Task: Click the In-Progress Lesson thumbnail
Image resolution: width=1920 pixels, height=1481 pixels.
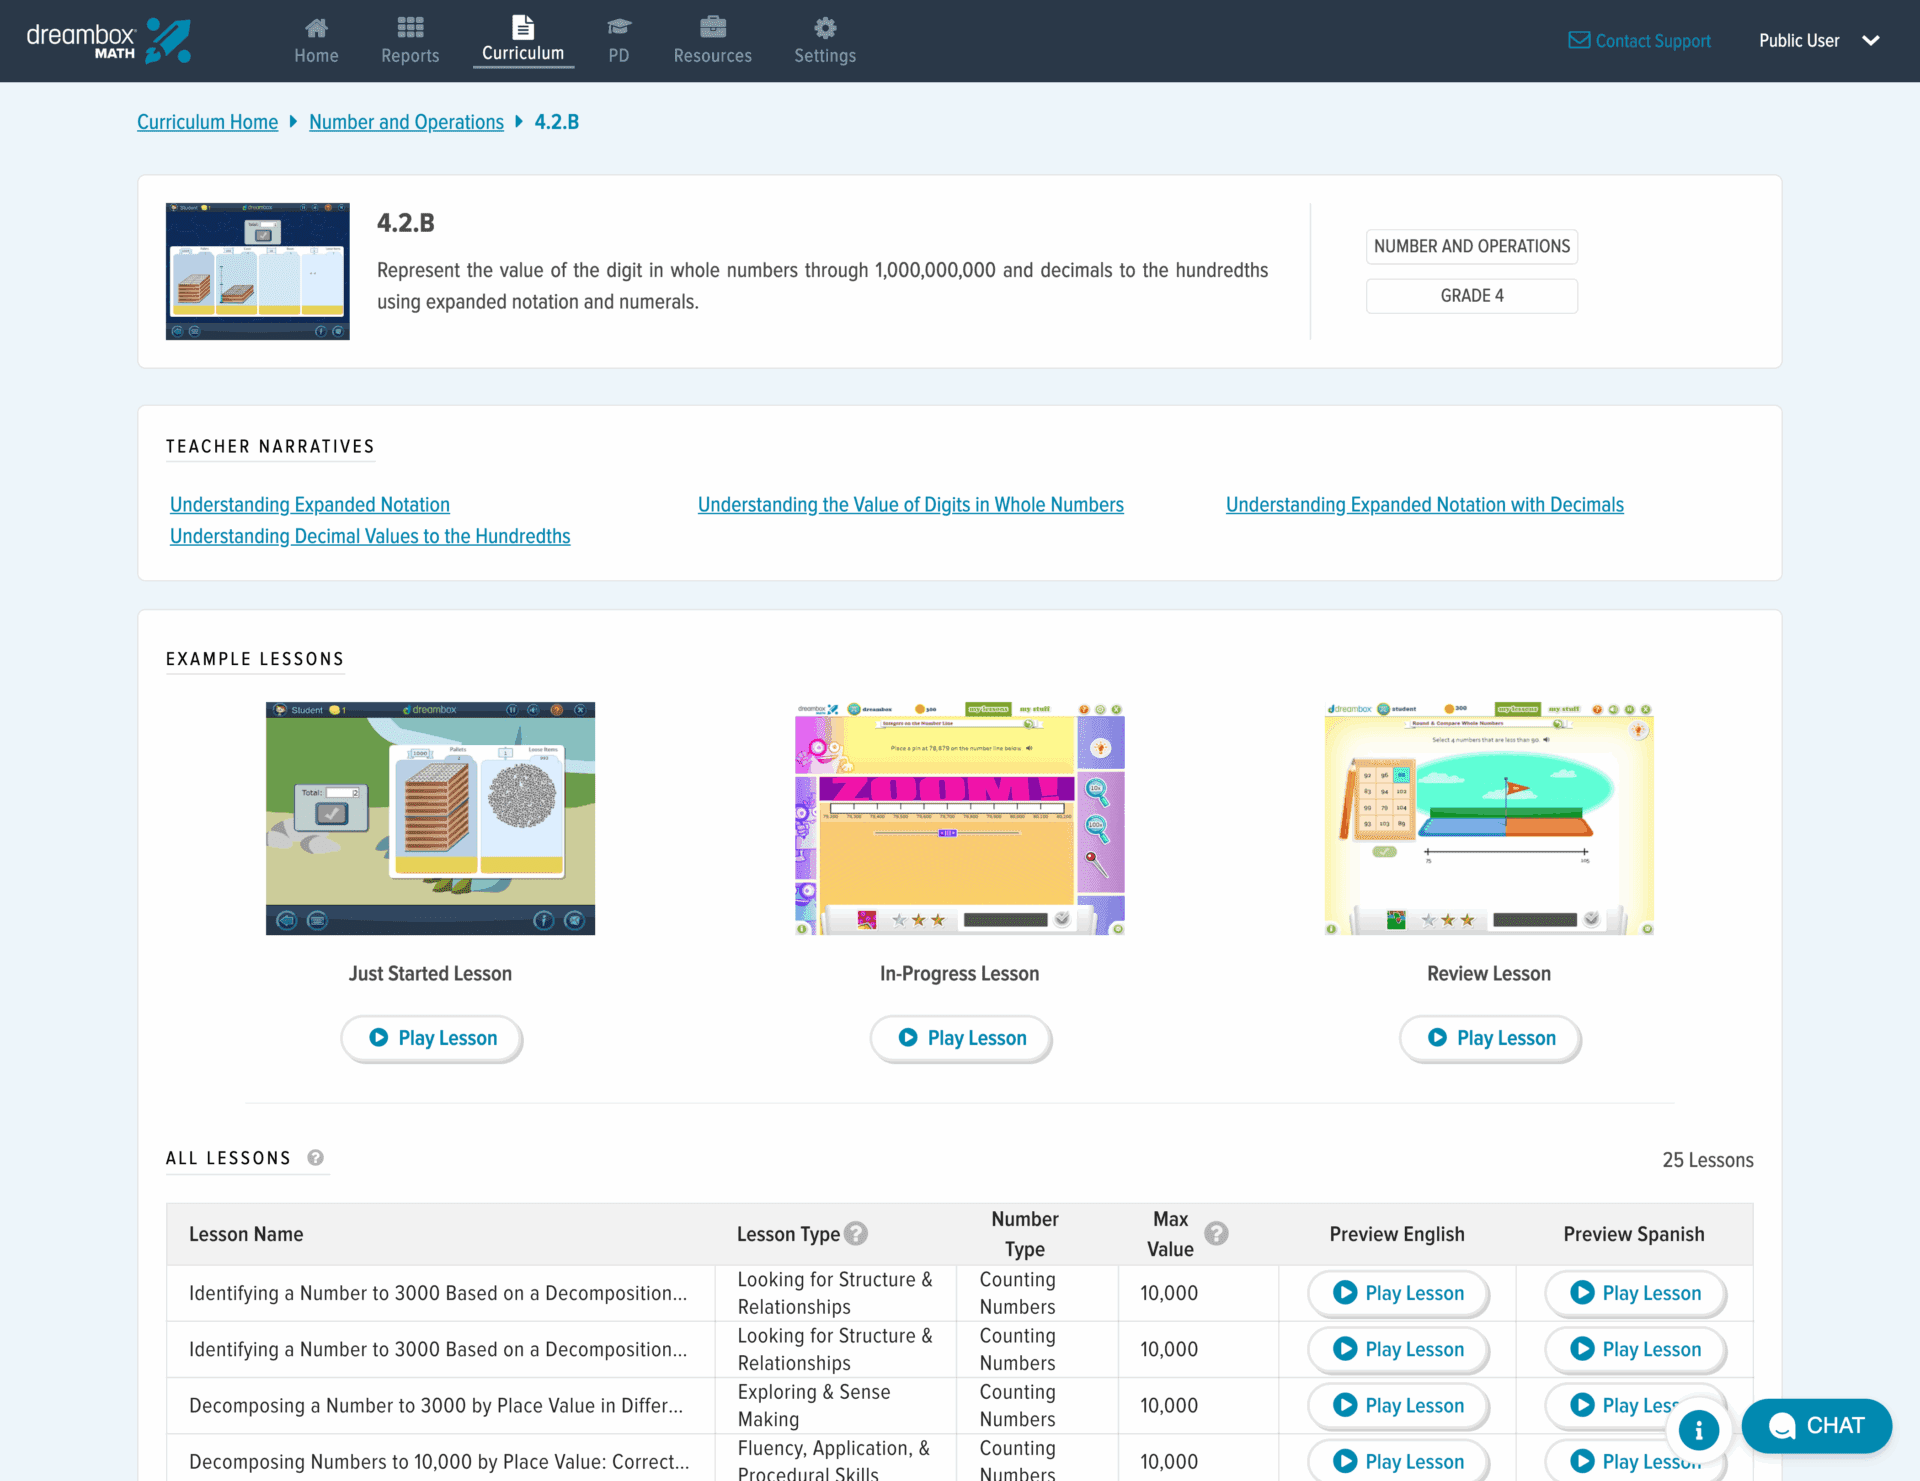Action: [959, 819]
